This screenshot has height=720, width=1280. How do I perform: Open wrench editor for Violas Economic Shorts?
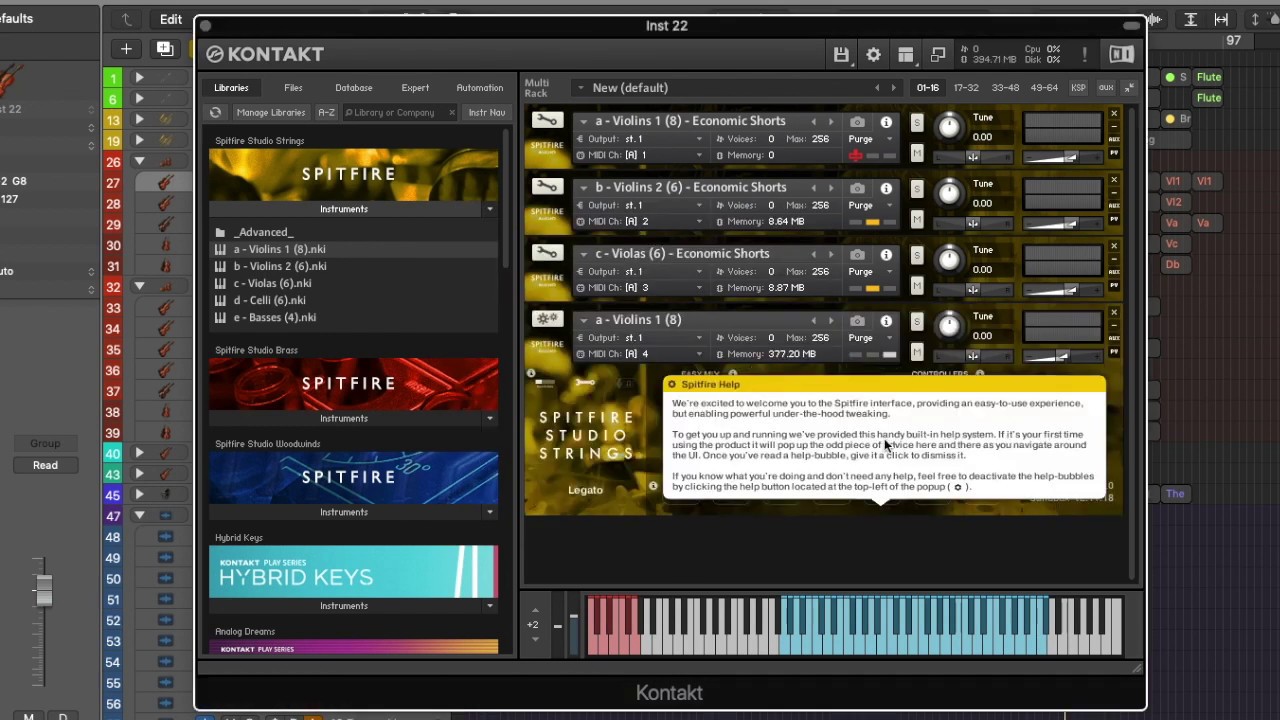tap(547, 253)
